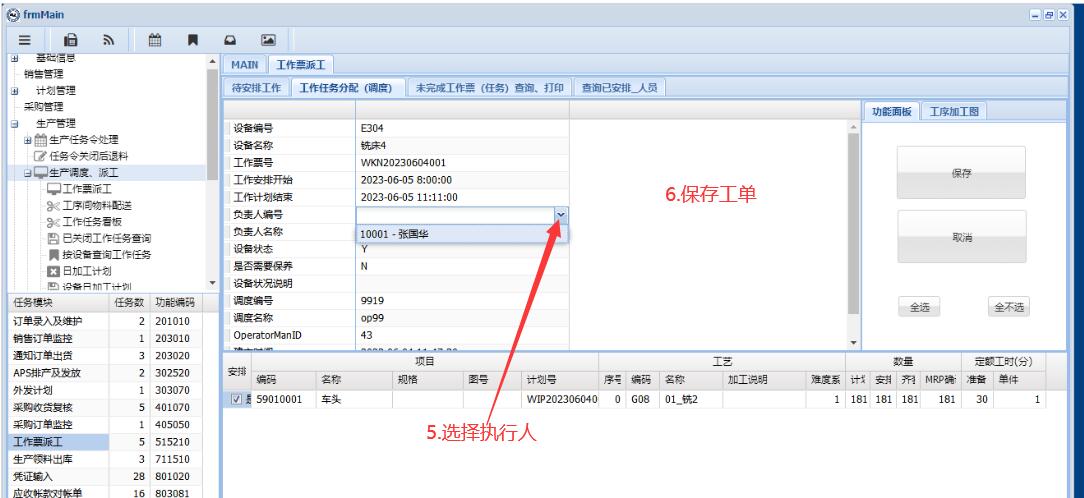Expand the 生产任务令处理 node

[28, 140]
